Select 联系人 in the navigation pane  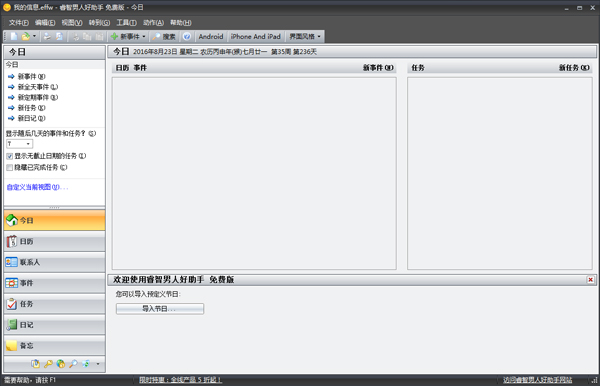54,262
